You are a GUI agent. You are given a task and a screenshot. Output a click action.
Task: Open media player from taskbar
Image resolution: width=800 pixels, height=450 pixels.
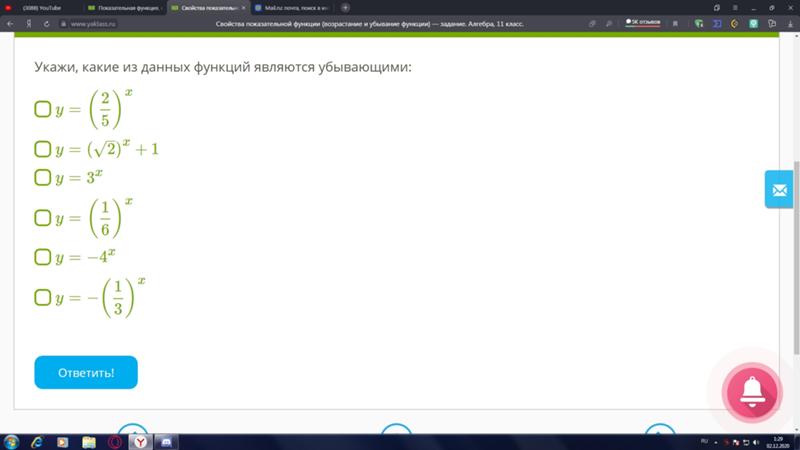62,442
